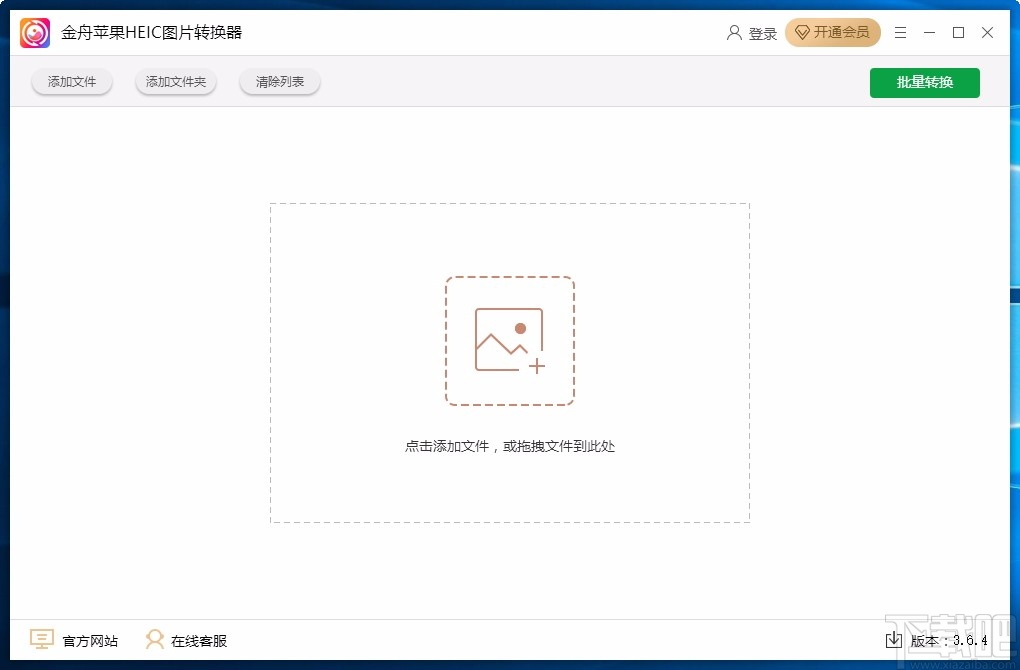This screenshot has width=1020, height=670.
Task: Minimize the converter window
Action: point(928,32)
